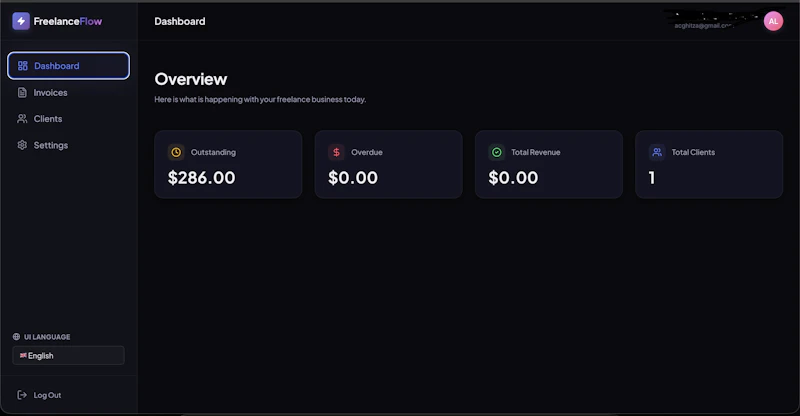Click the Total Clients label
800x416 pixels.
tap(693, 152)
